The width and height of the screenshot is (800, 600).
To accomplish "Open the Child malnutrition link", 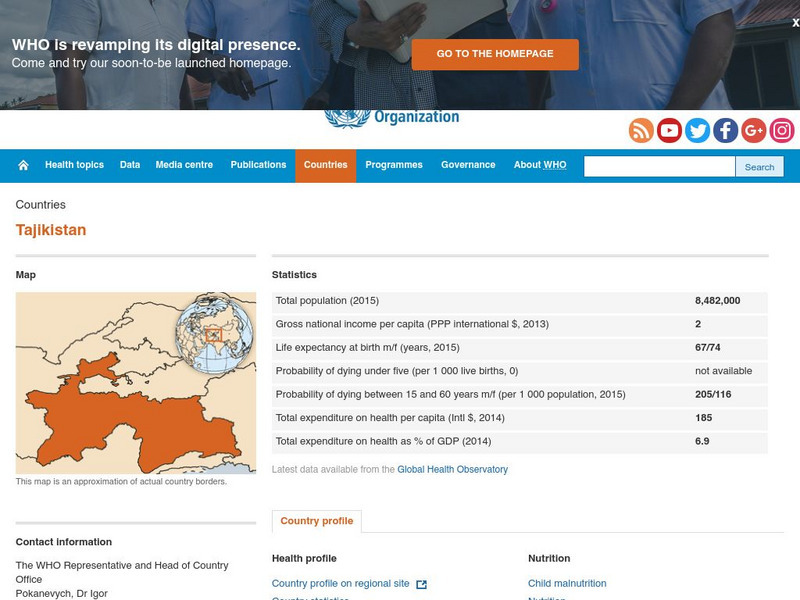I will [x=568, y=583].
